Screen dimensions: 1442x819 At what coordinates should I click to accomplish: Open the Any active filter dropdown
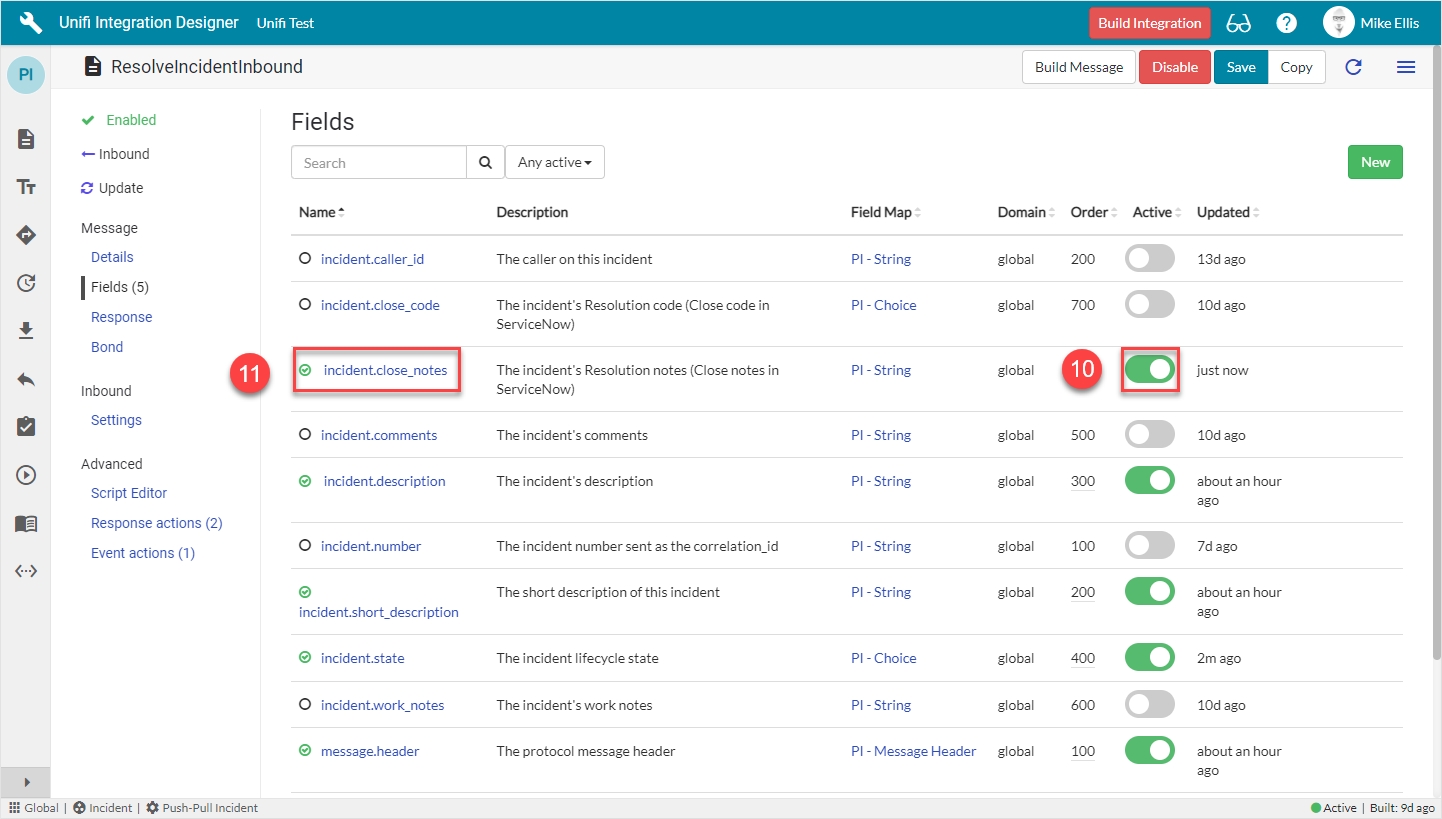[x=554, y=163]
